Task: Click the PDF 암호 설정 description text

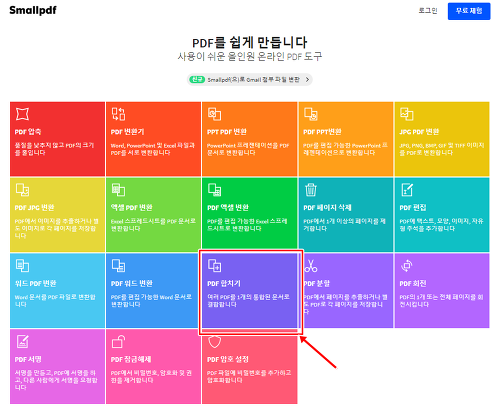Action: (x=249, y=377)
